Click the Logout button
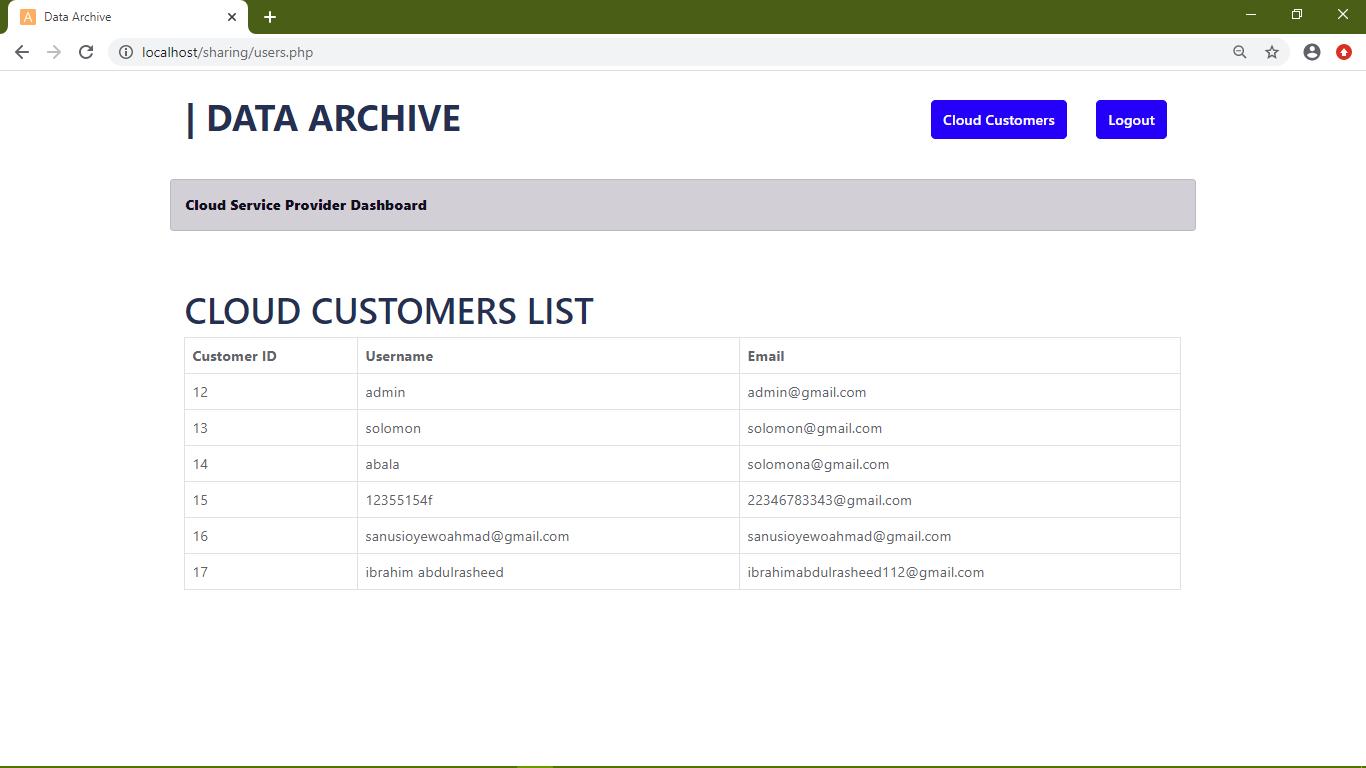 tap(1131, 120)
